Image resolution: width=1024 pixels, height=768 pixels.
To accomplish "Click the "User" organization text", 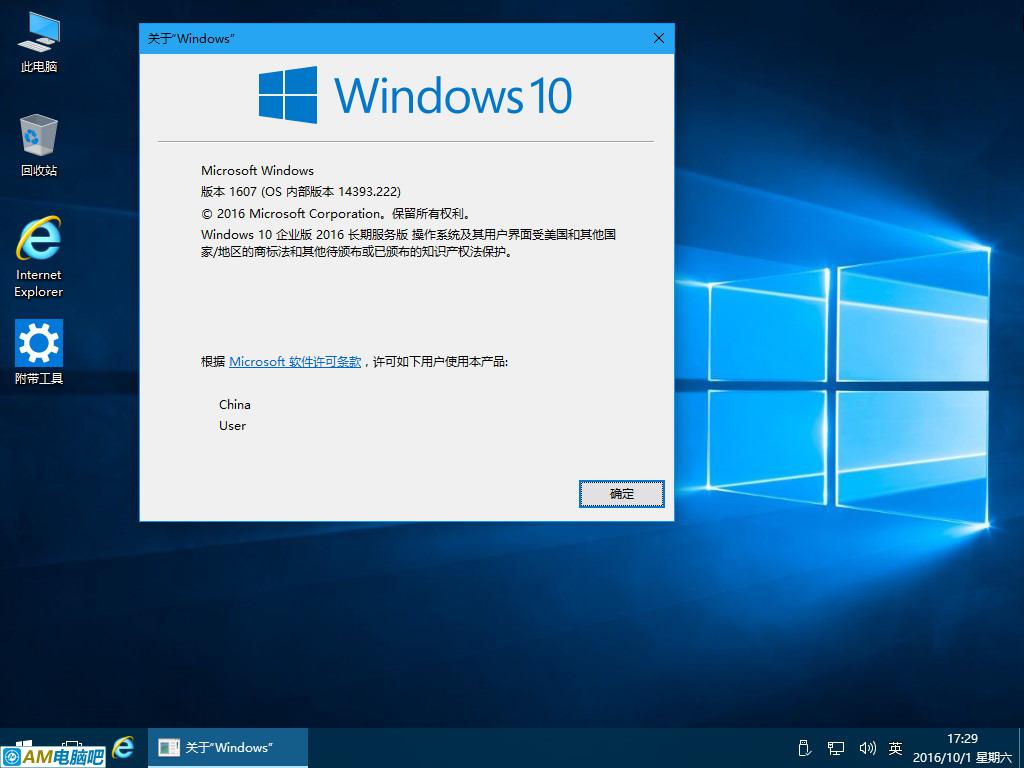I will click(232, 425).
